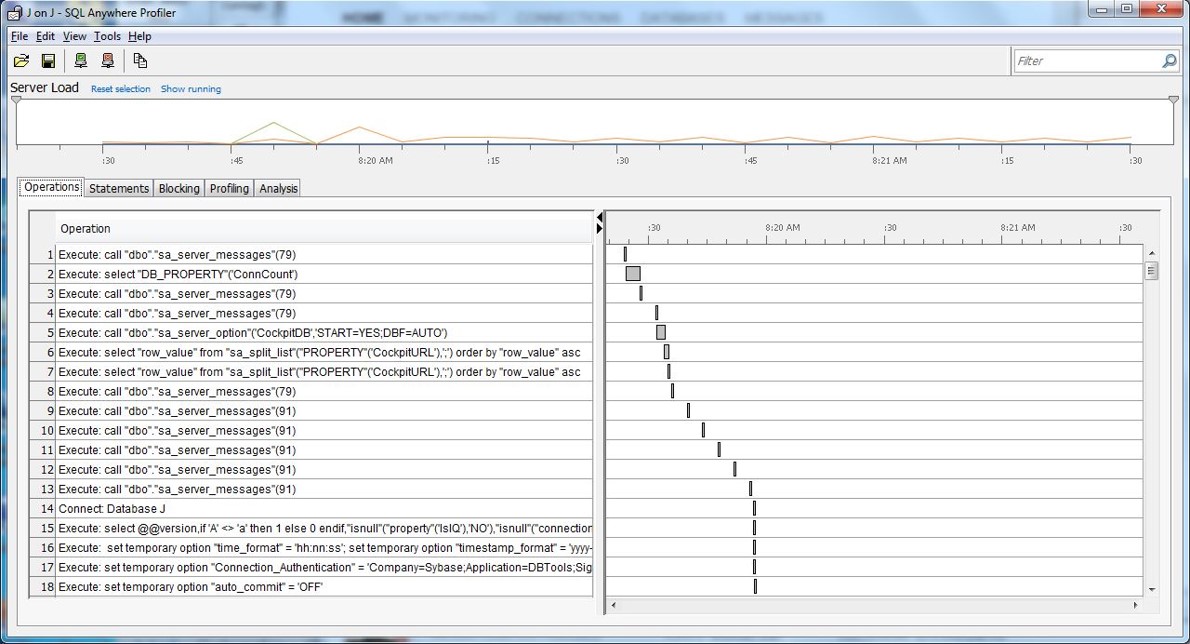The height and width of the screenshot is (644, 1190).
Task: Open the File menu
Action: [x=18, y=35]
